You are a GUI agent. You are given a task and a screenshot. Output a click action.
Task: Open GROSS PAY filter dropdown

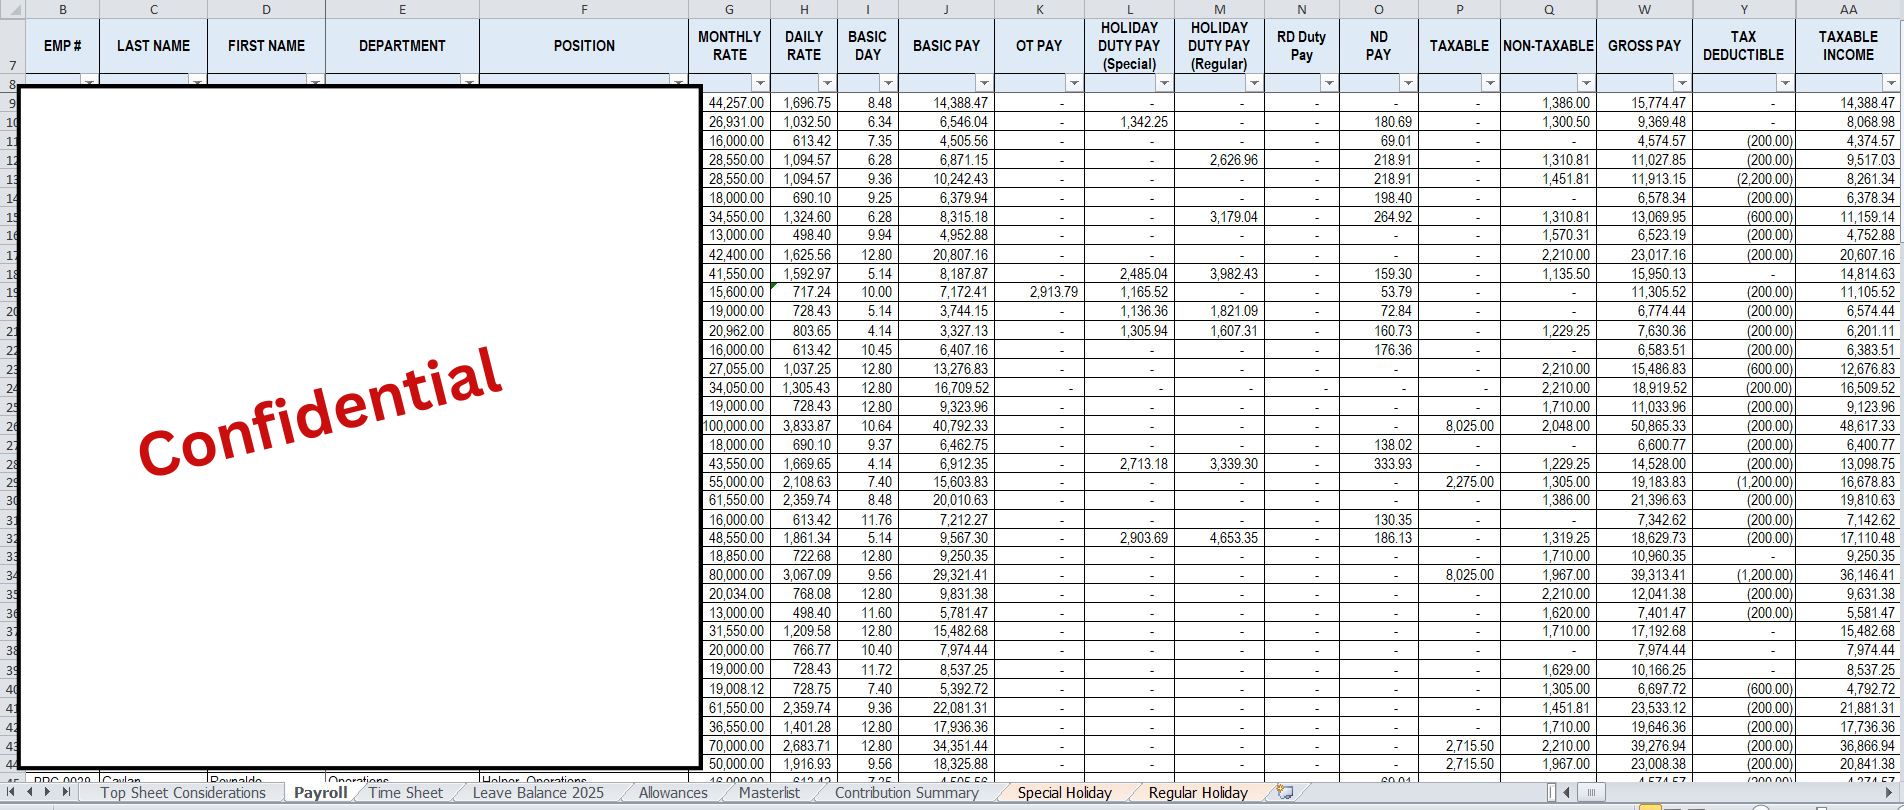[x=1683, y=83]
